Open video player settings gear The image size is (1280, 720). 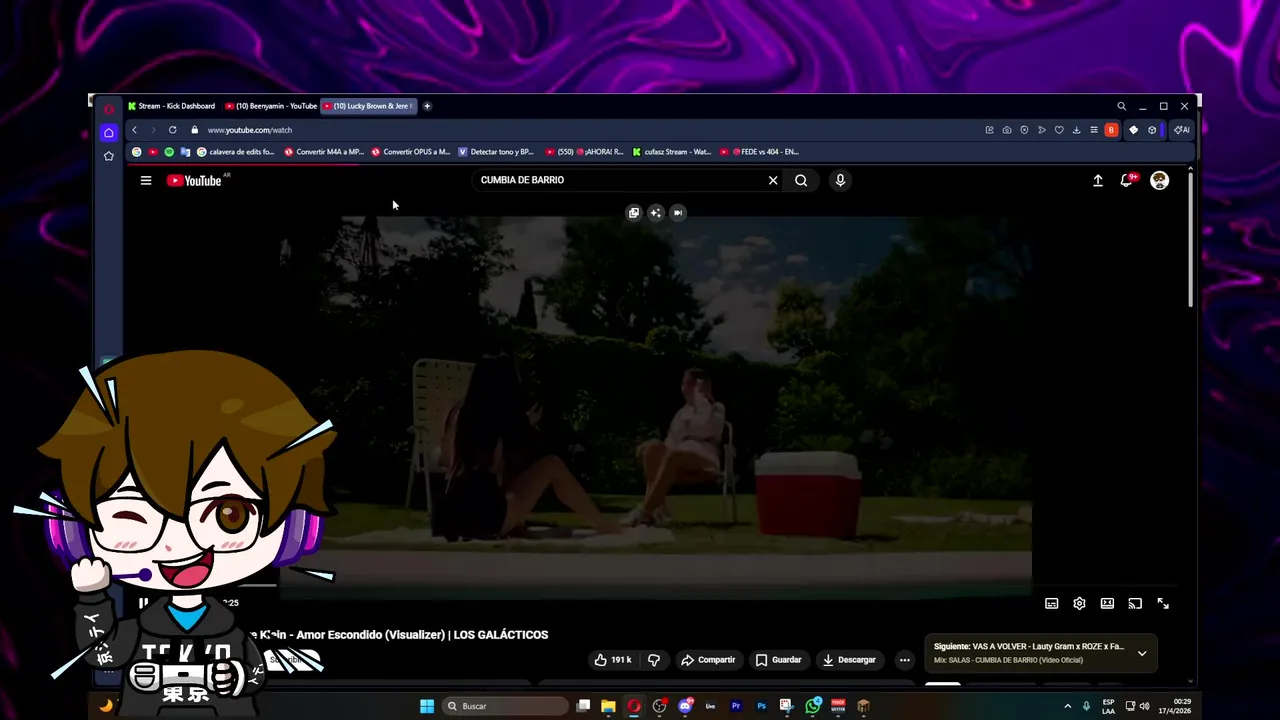pos(1079,603)
